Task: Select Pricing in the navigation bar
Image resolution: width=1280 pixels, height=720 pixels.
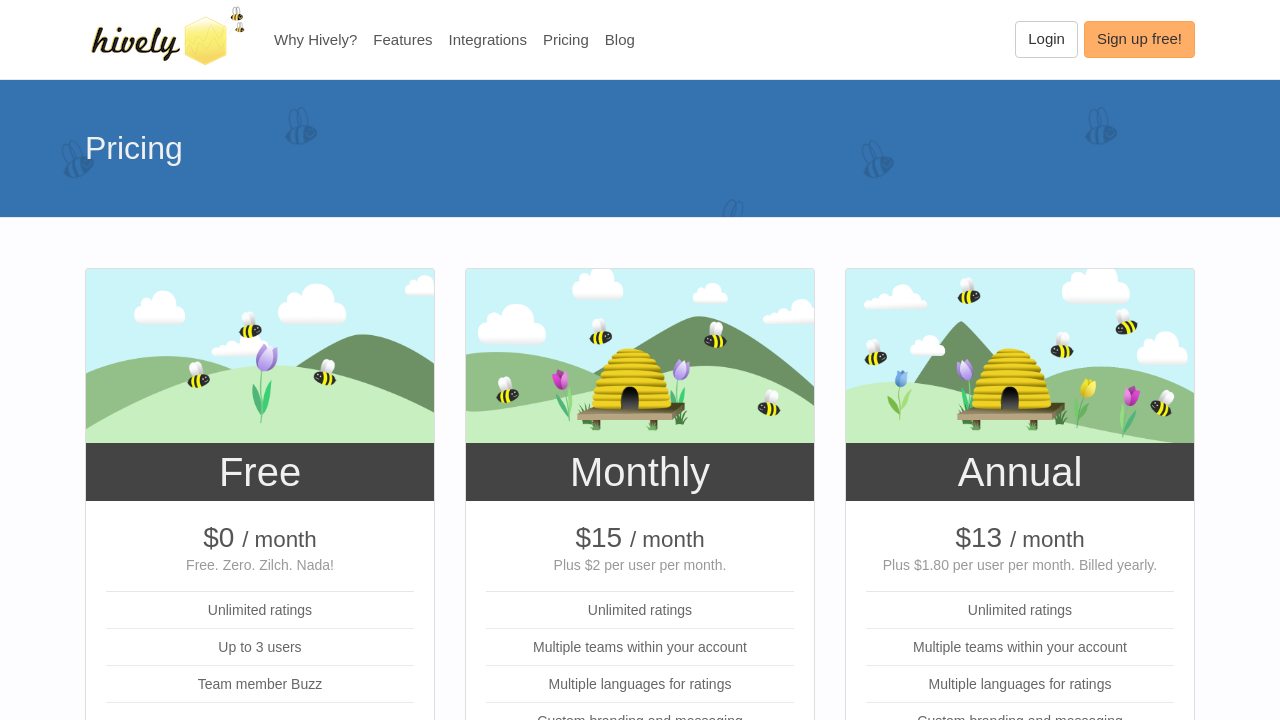Action: pos(565,40)
